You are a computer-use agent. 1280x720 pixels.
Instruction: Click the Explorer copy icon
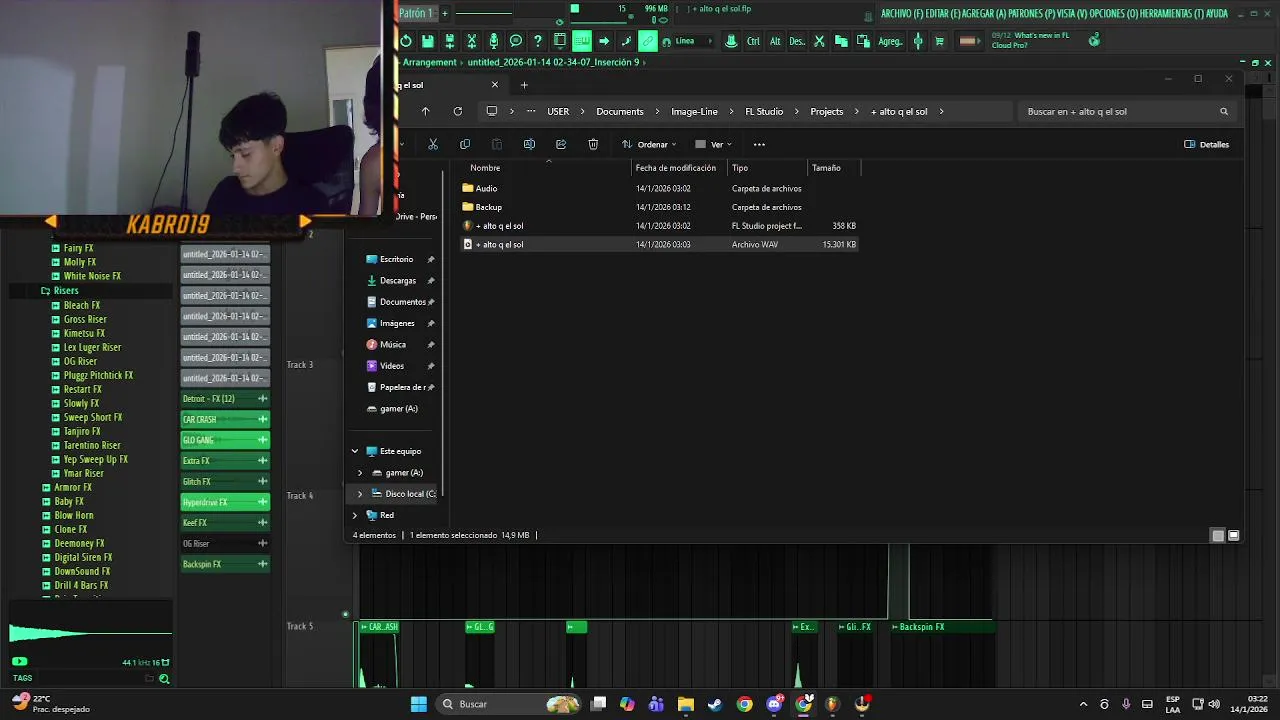pyautogui.click(x=465, y=144)
